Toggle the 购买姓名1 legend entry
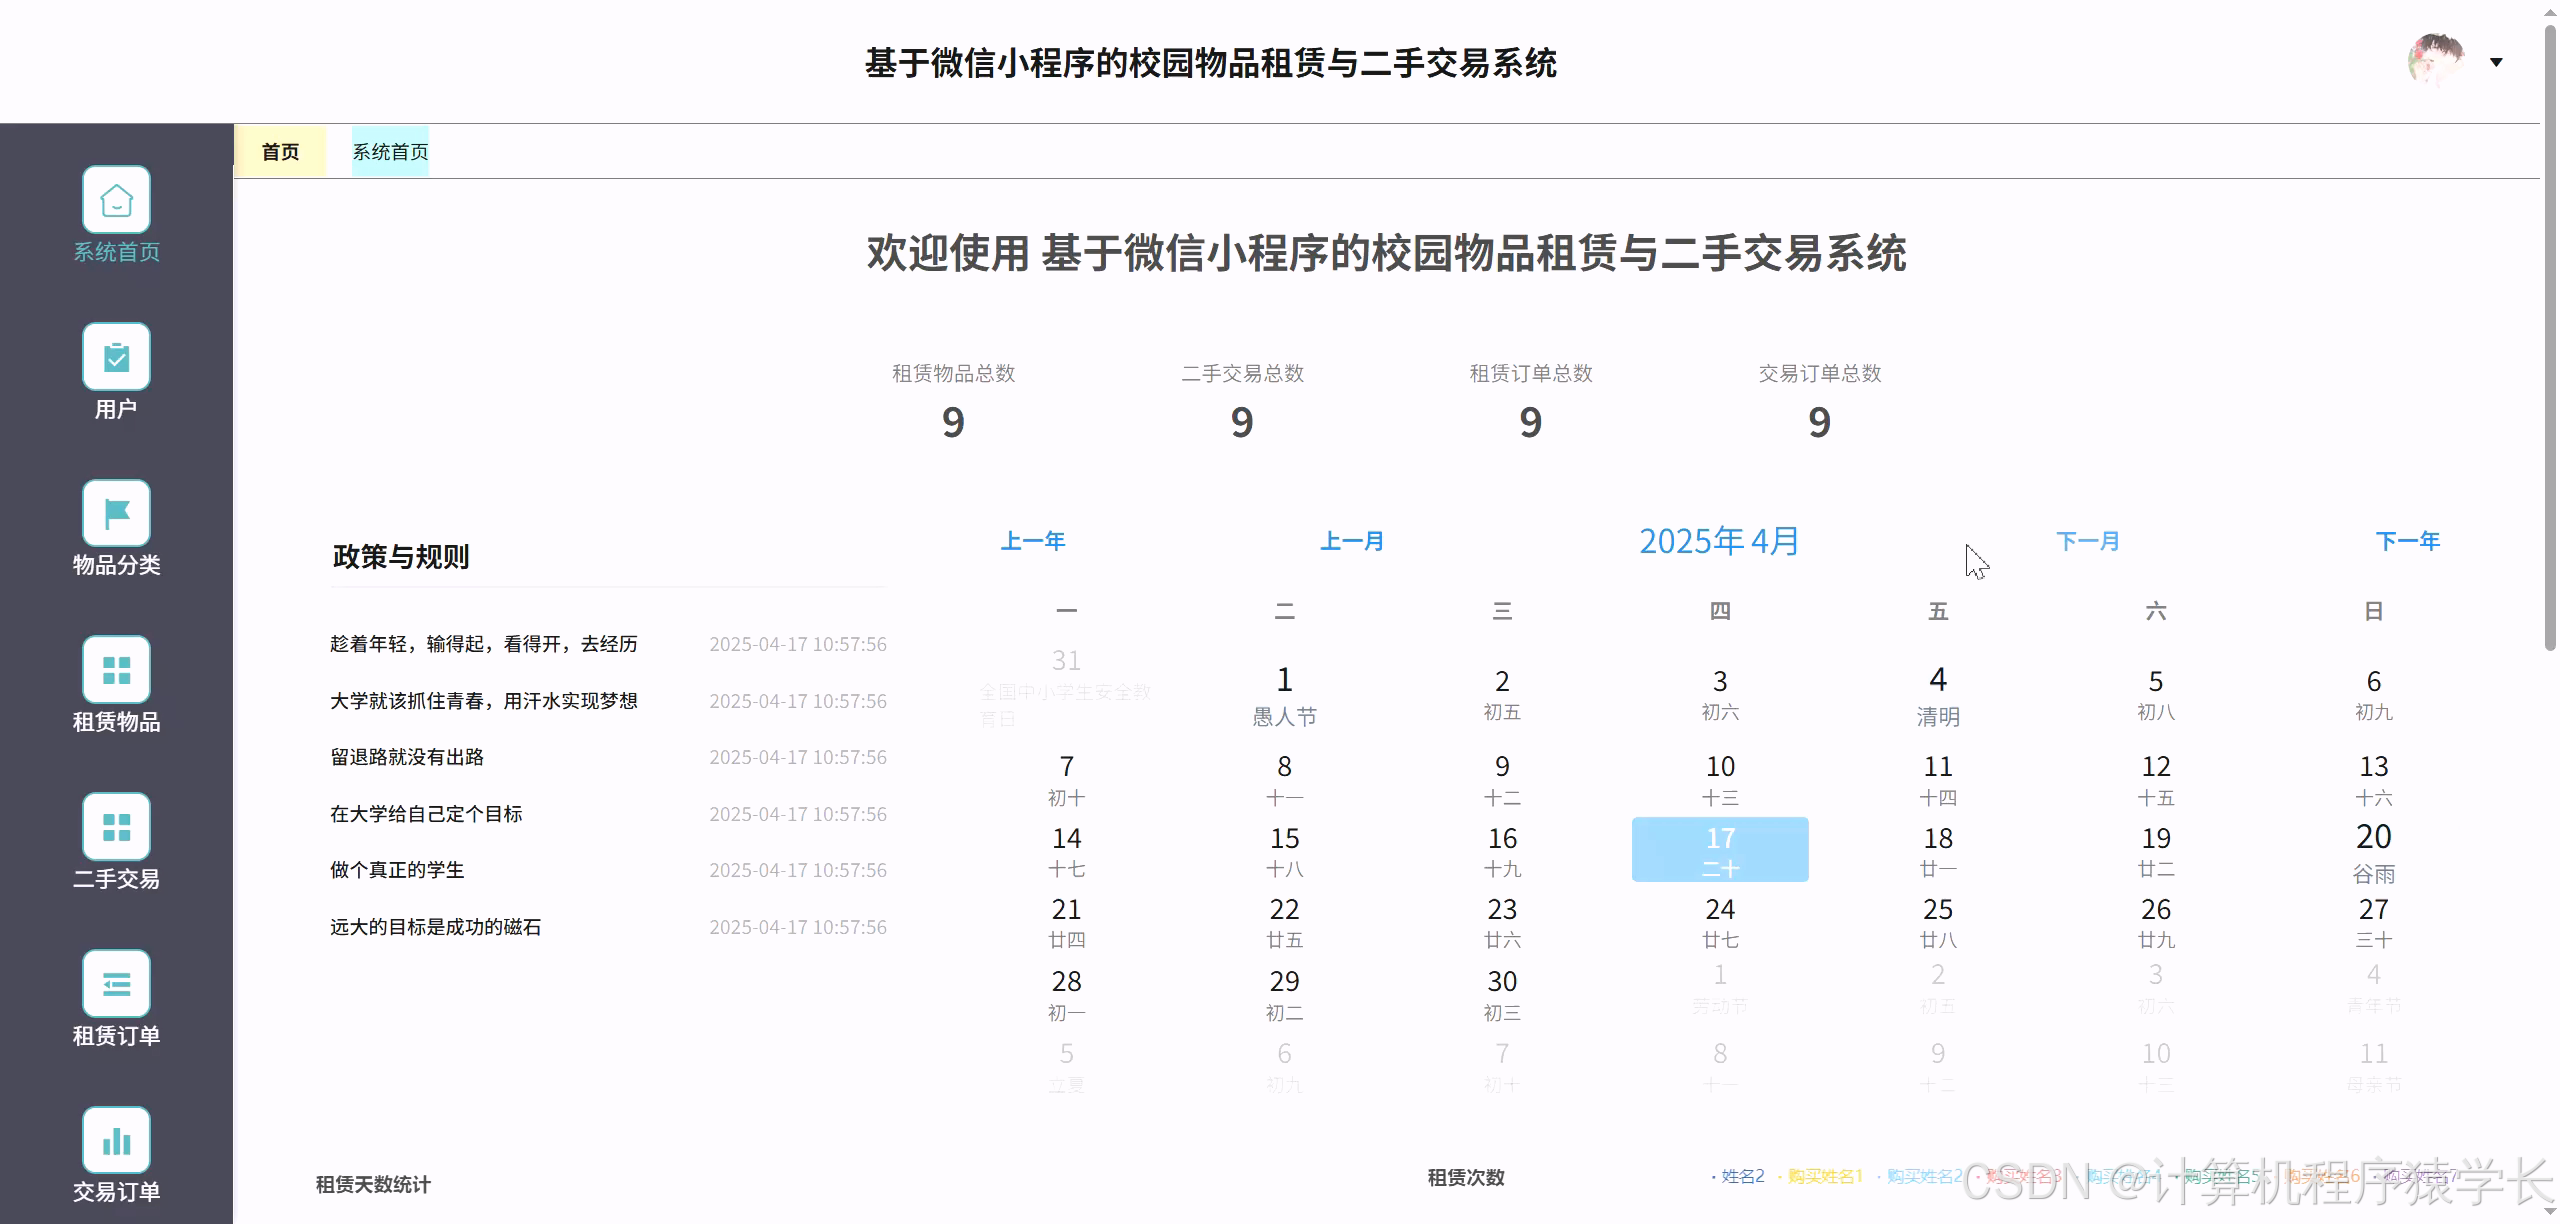Image resolution: width=2560 pixels, height=1224 pixels. [x=1826, y=1177]
